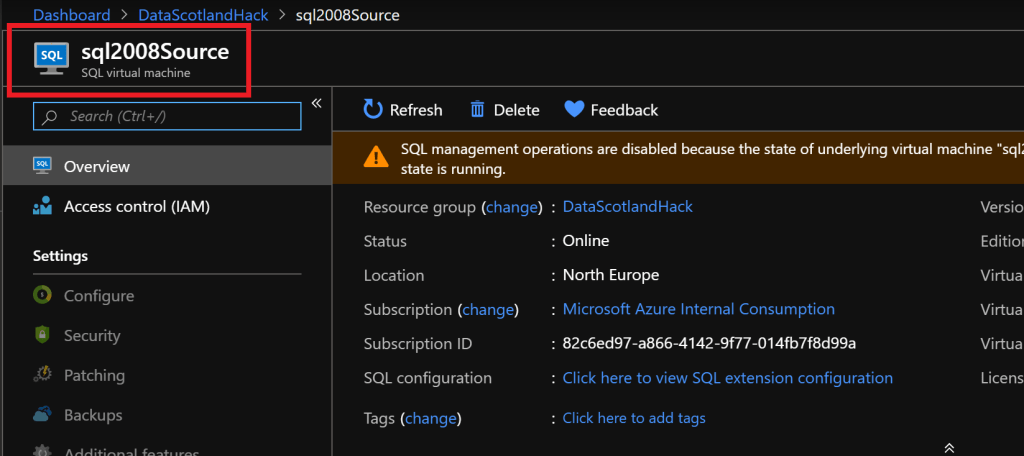Open DataScotlandHack breadcrumb link
This screenshot has height=456, width=1024.
point(203,15)
